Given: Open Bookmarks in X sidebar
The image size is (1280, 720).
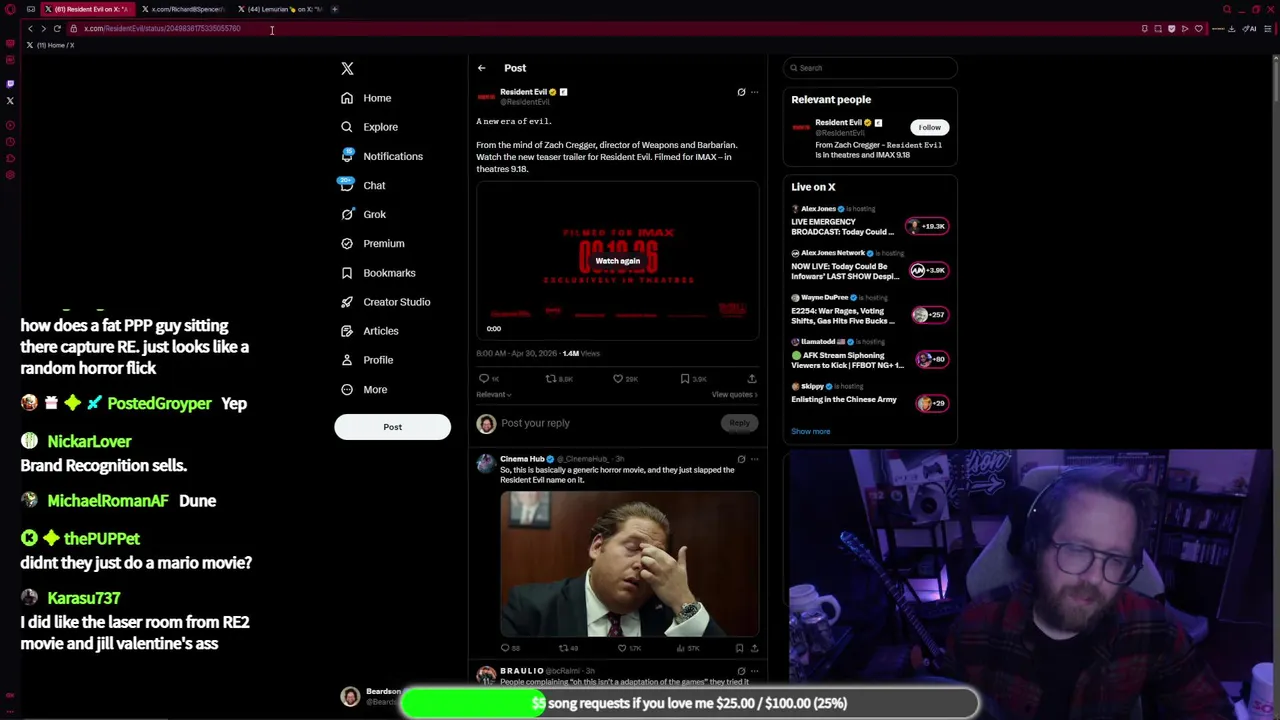Looking at the screenshot, I should point(377,272).
